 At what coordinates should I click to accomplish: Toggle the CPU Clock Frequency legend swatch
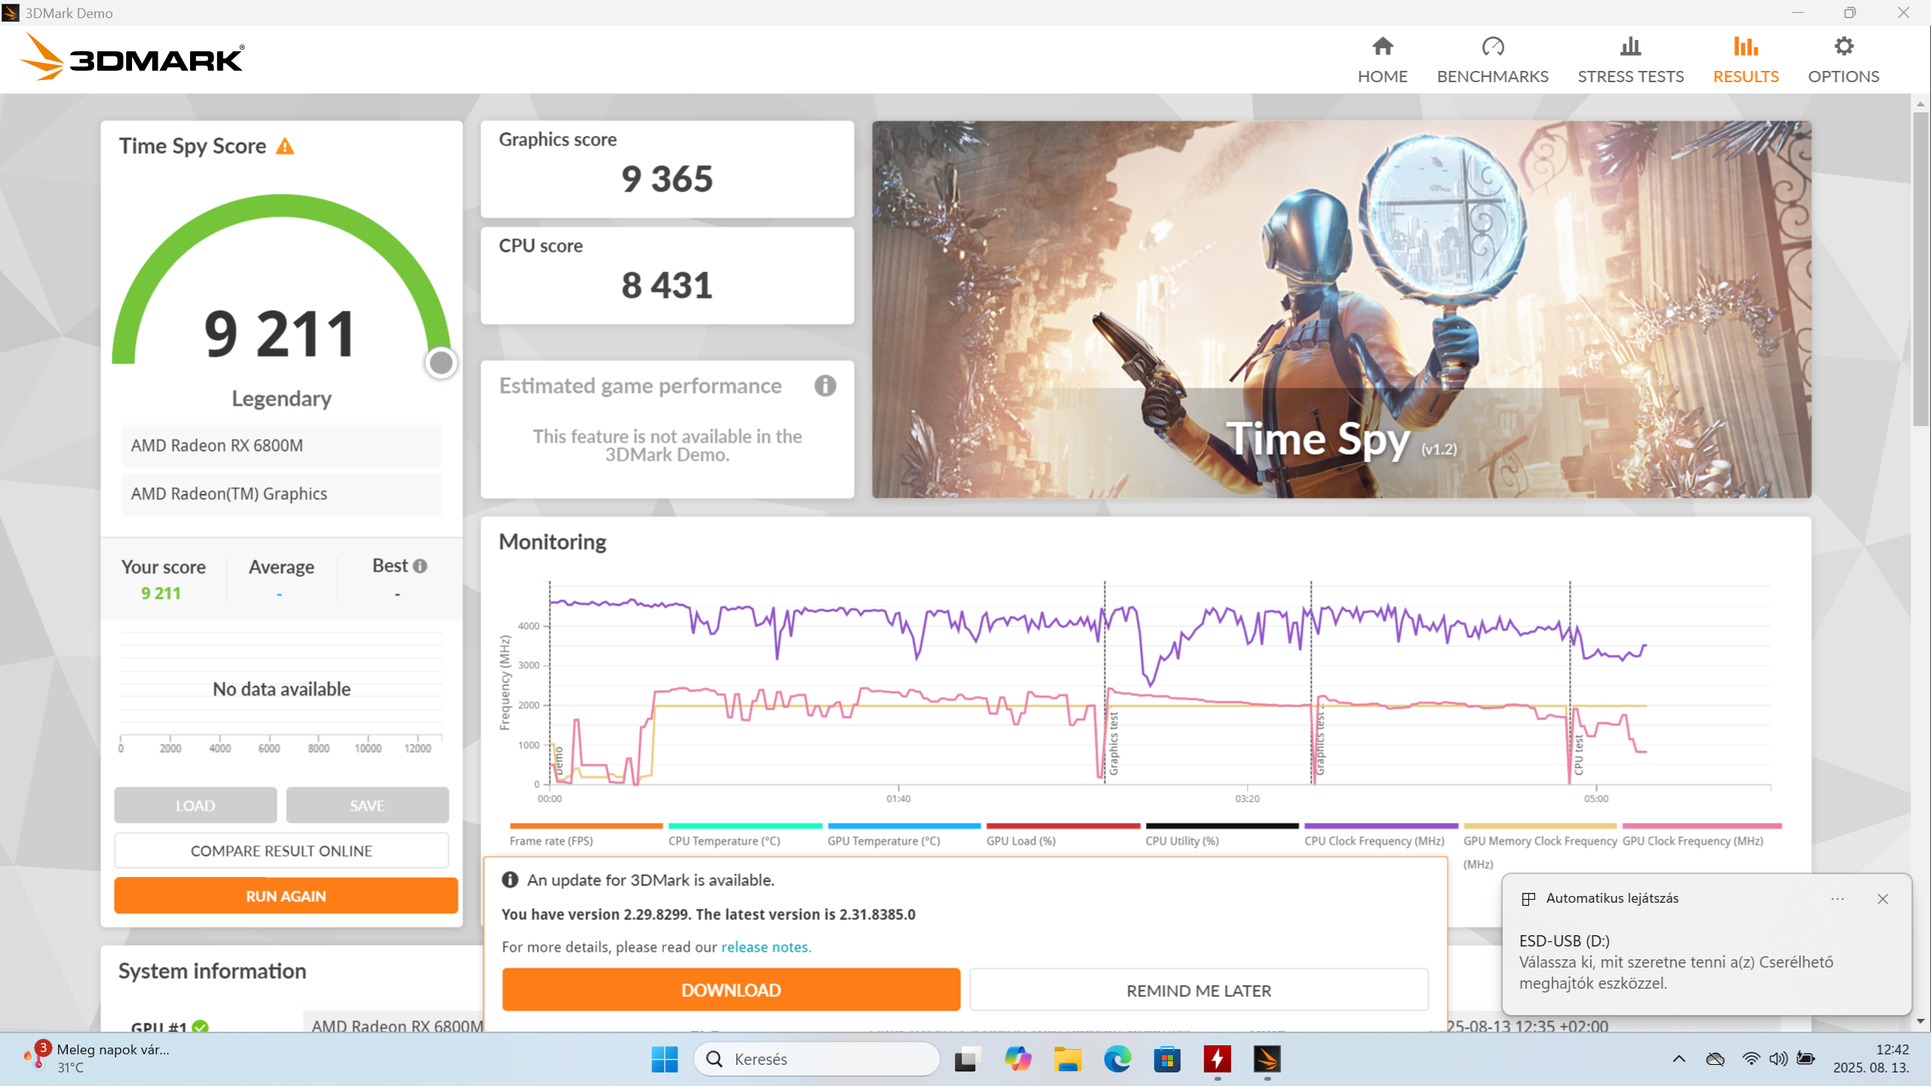tap(1380, 826)
